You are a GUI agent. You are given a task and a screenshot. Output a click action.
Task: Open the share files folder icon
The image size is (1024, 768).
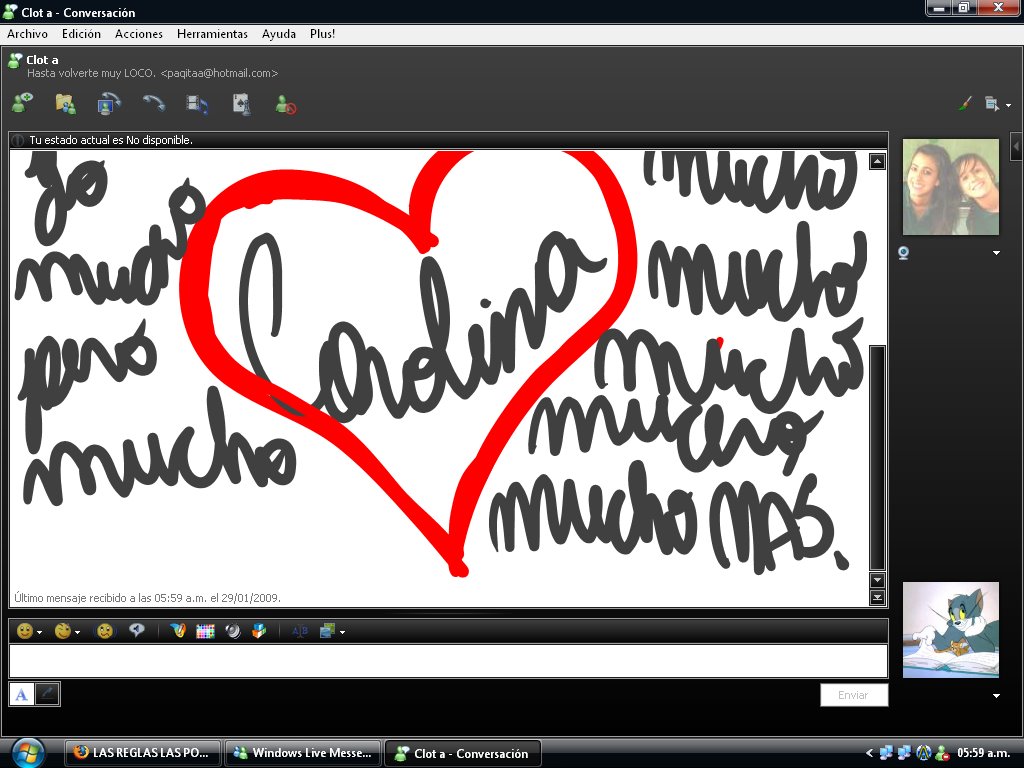(65, 104)
